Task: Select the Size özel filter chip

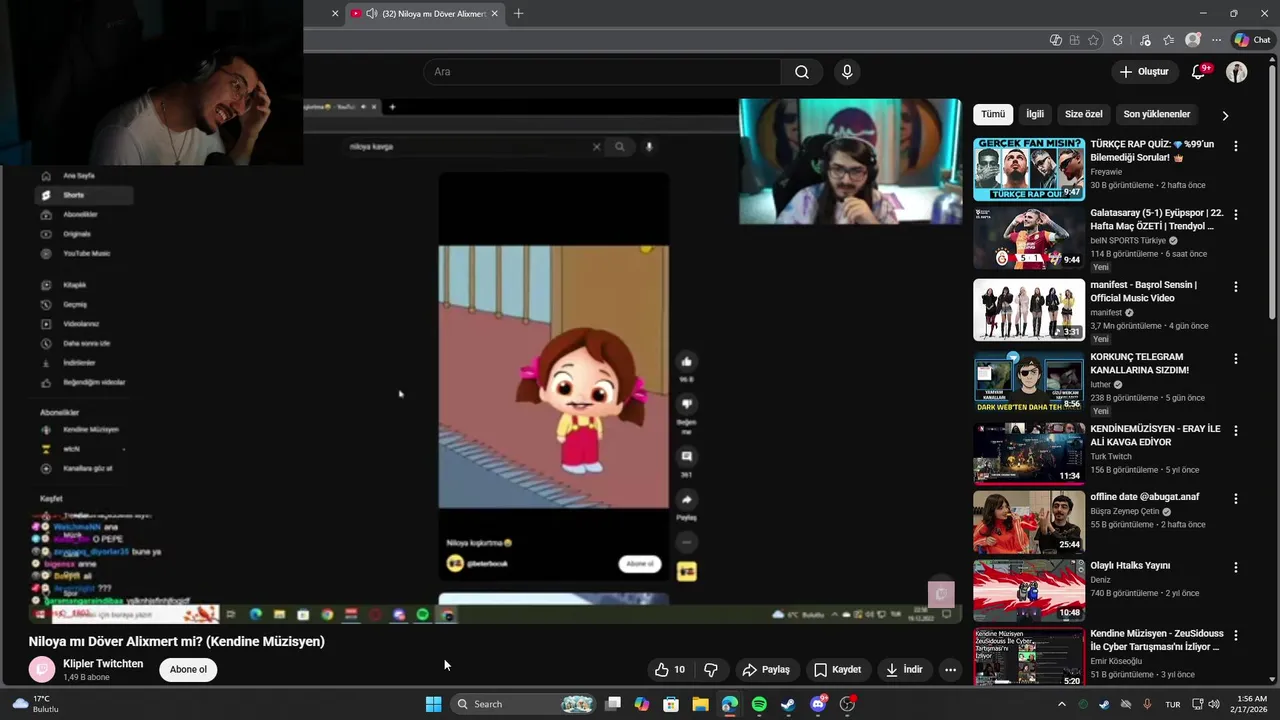Action: point(1083,114)
